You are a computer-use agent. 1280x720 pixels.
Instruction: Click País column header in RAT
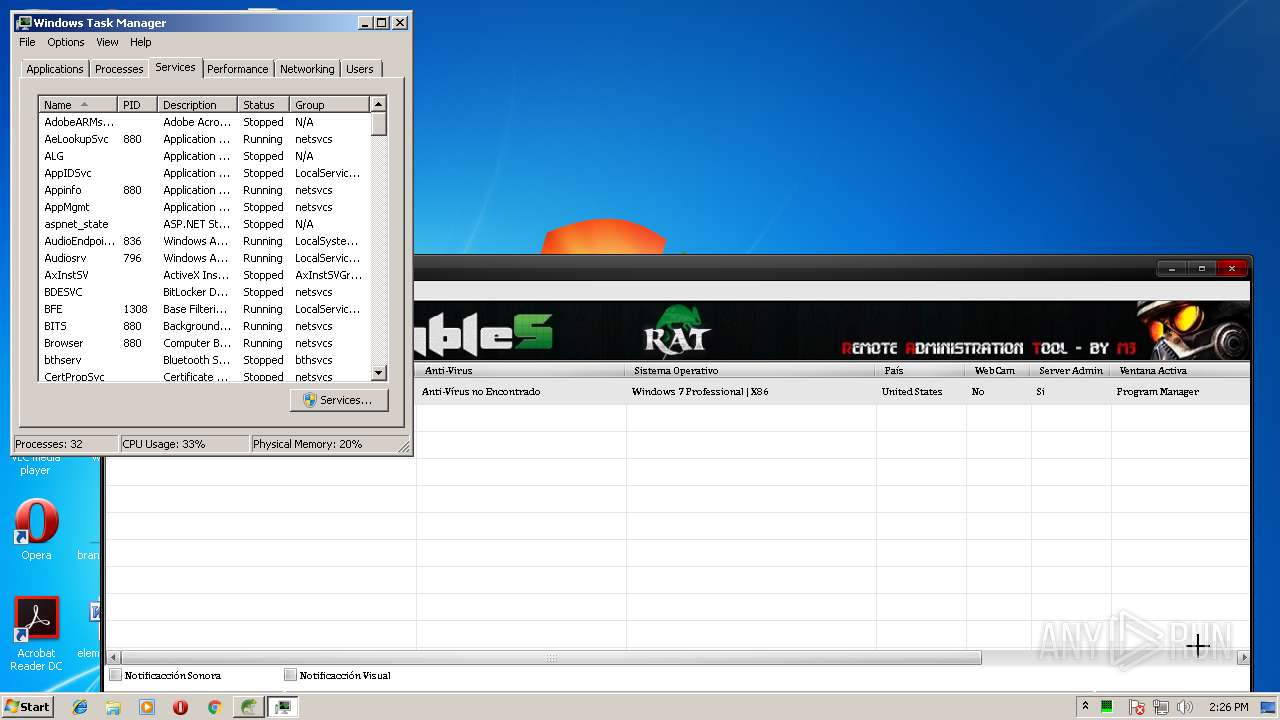[x=921, y=370]
